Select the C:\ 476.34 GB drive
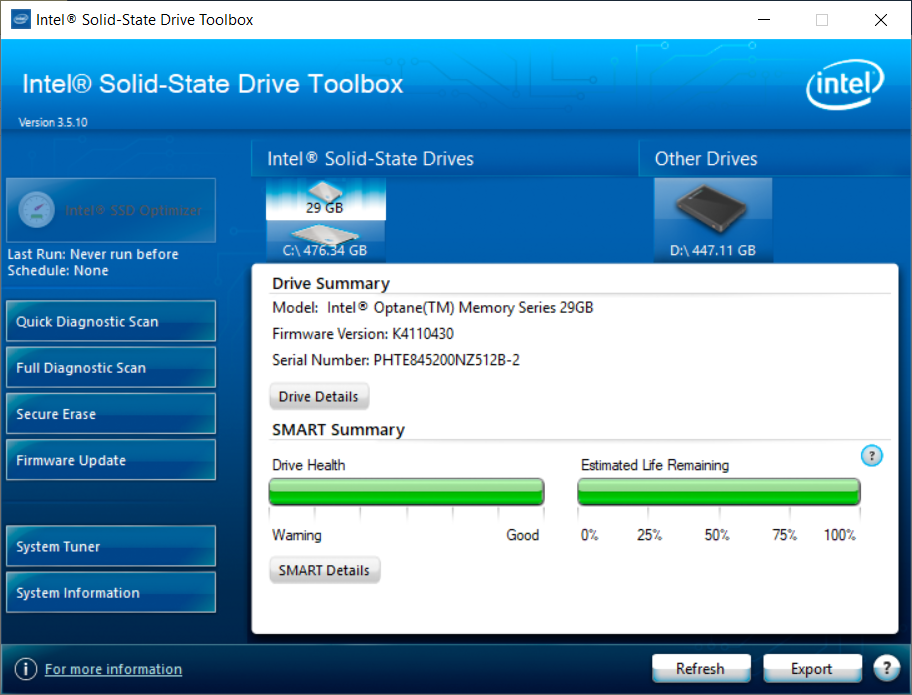The image size is (912, 695). [326, 241]
